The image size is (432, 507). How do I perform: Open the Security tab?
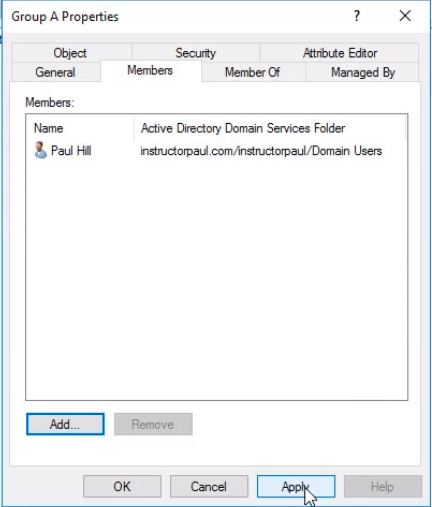[195, 53]
